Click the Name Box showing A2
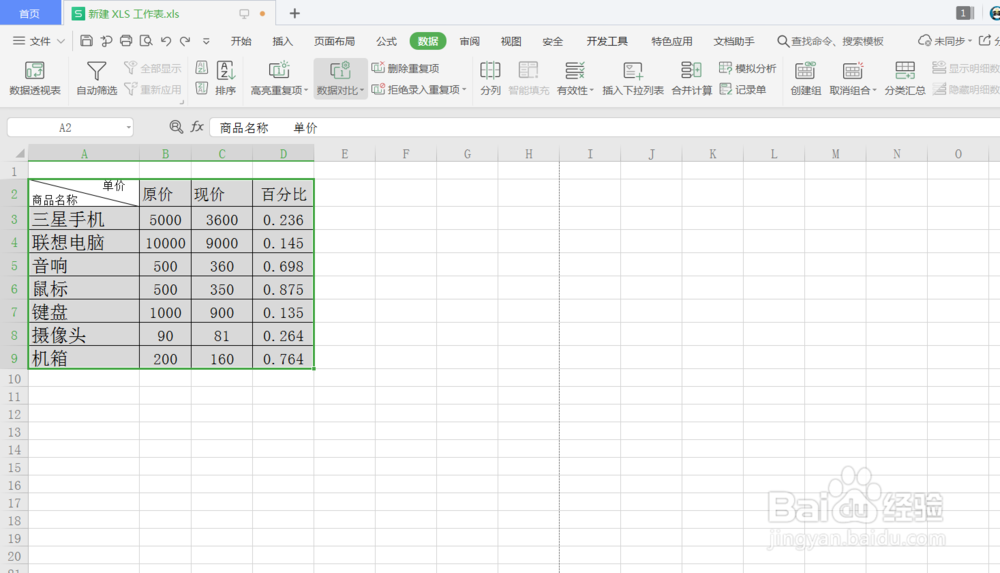 tap(65, 128)
